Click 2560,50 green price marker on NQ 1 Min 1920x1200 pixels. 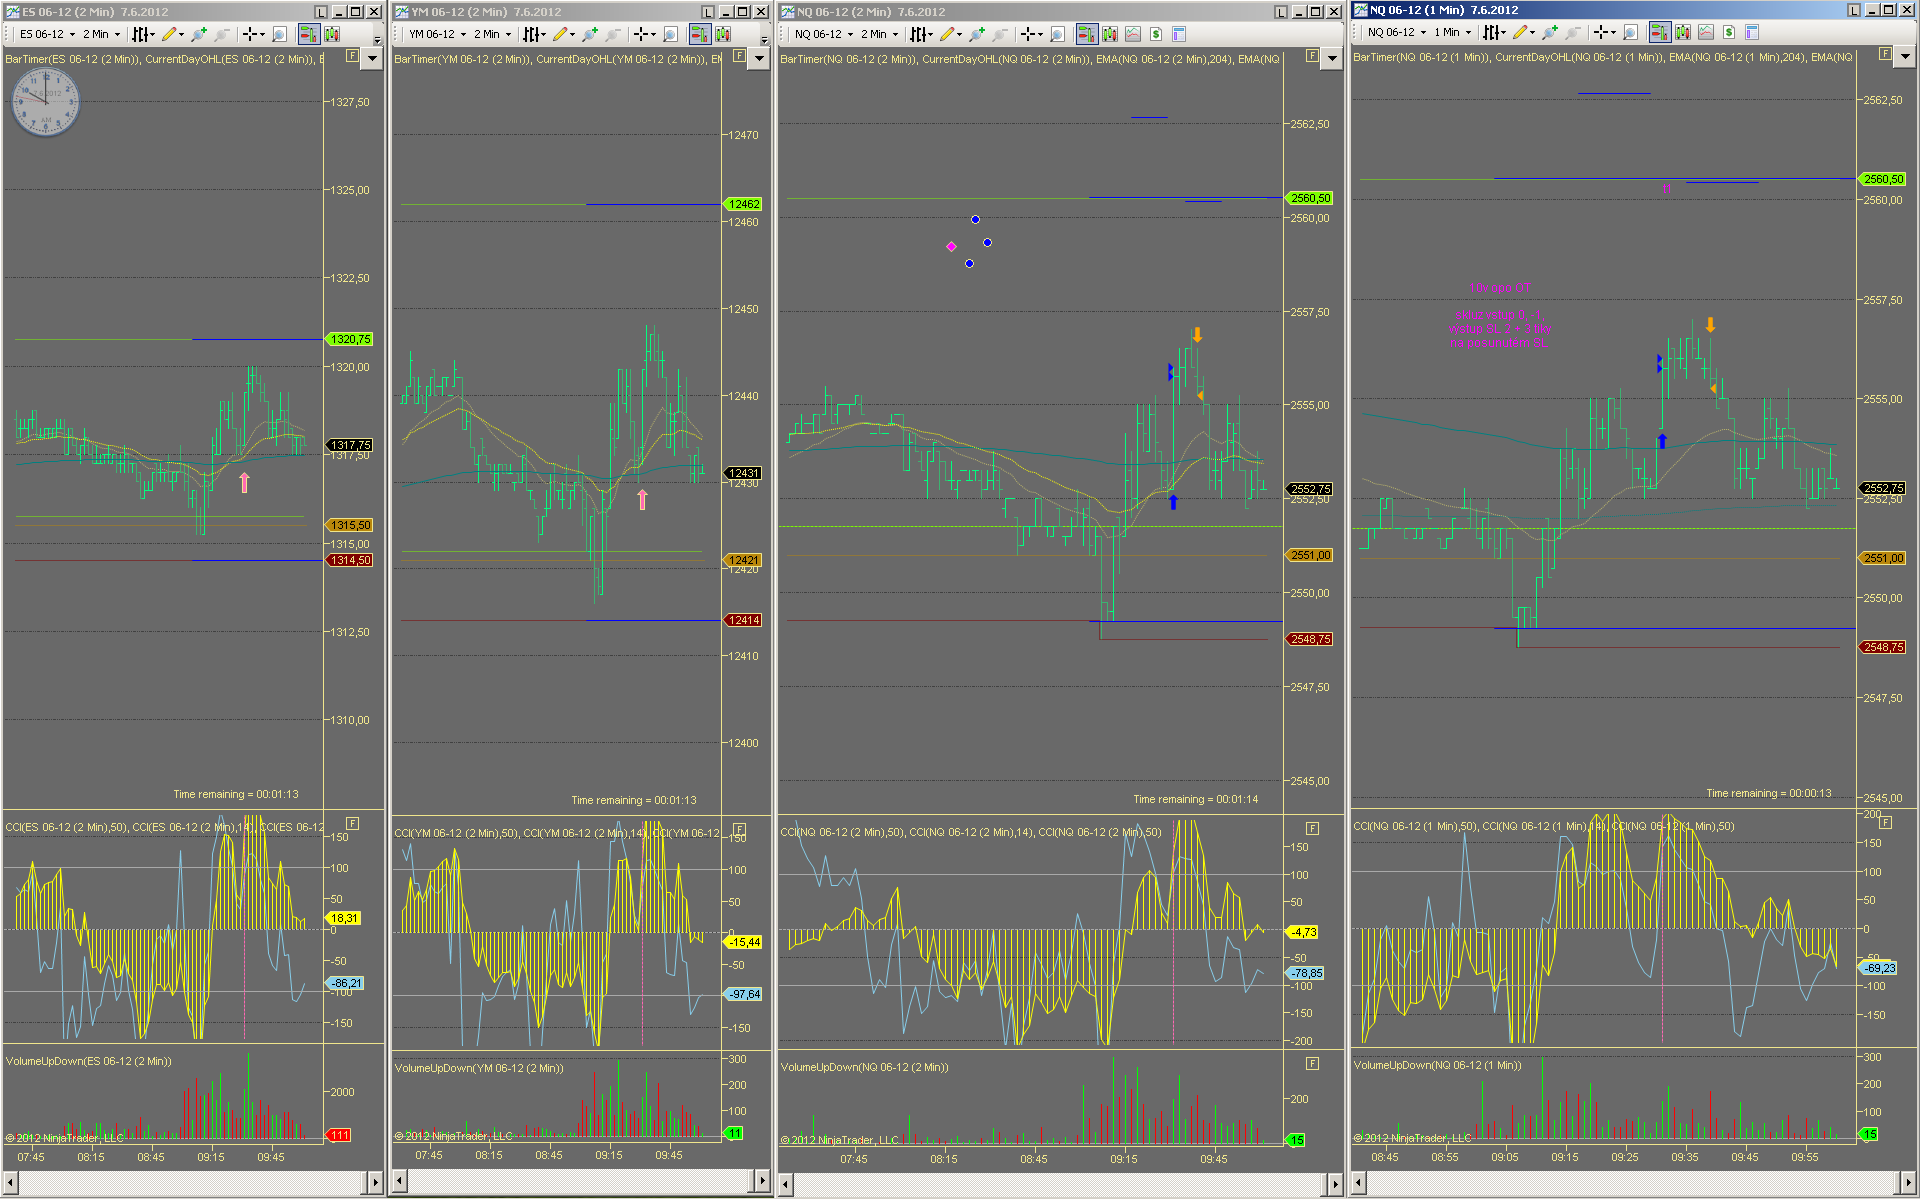(x=1882, y=179)
